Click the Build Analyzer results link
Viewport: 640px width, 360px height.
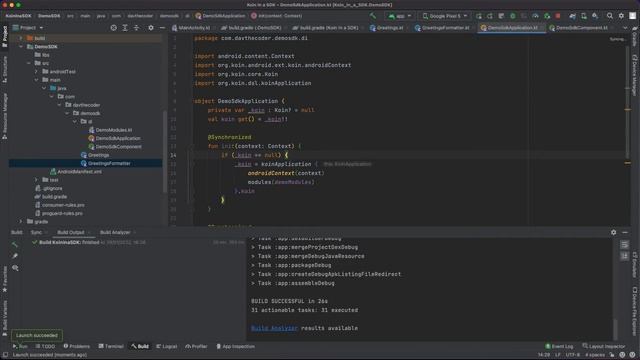pos(274,328)
